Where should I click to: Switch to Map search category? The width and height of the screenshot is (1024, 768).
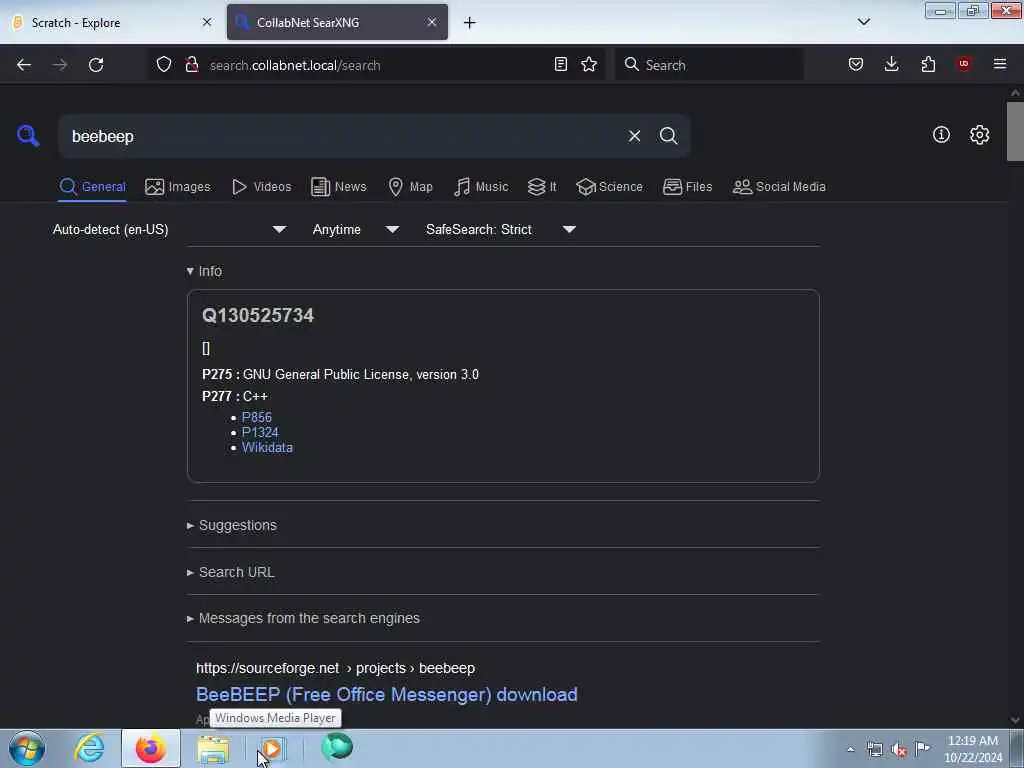pyautogui.click(x=410, y=187)
